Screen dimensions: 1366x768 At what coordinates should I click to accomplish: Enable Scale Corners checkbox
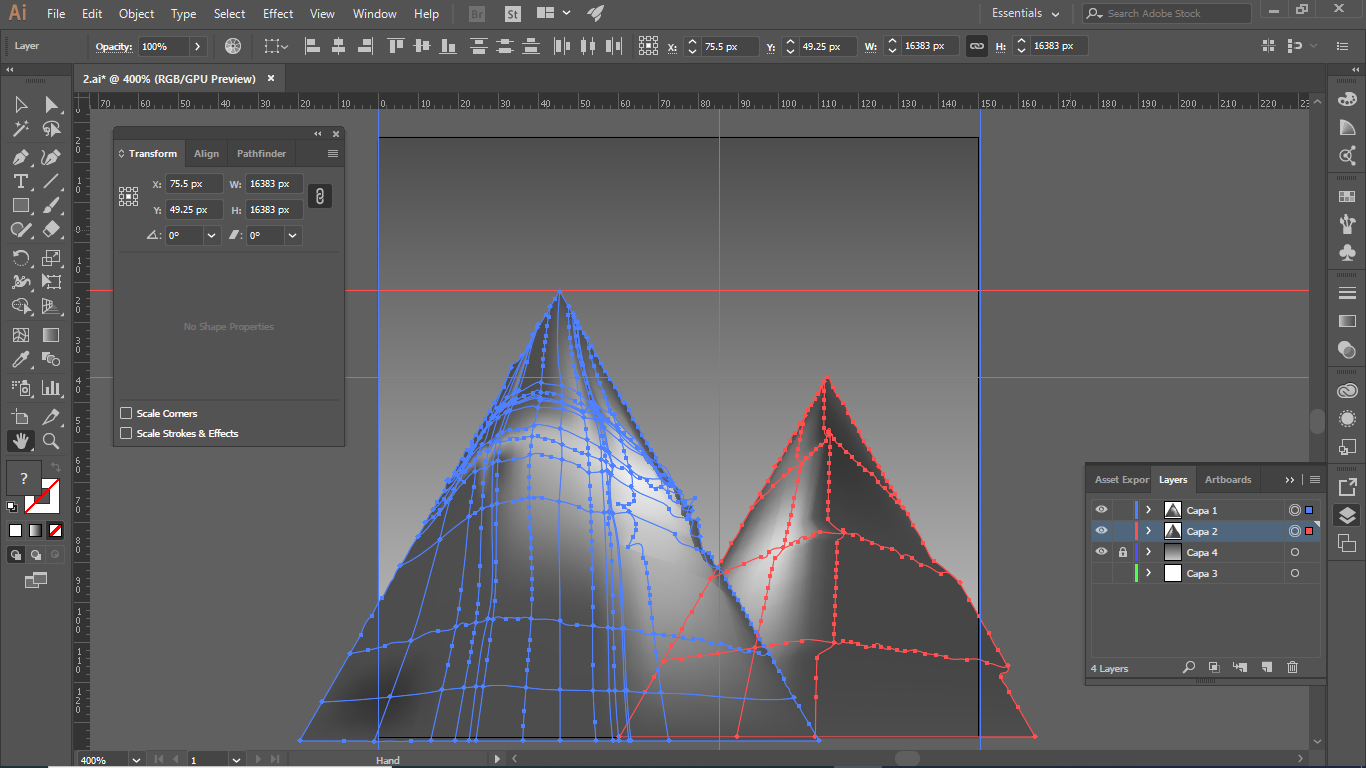click(x=126, y=413)
